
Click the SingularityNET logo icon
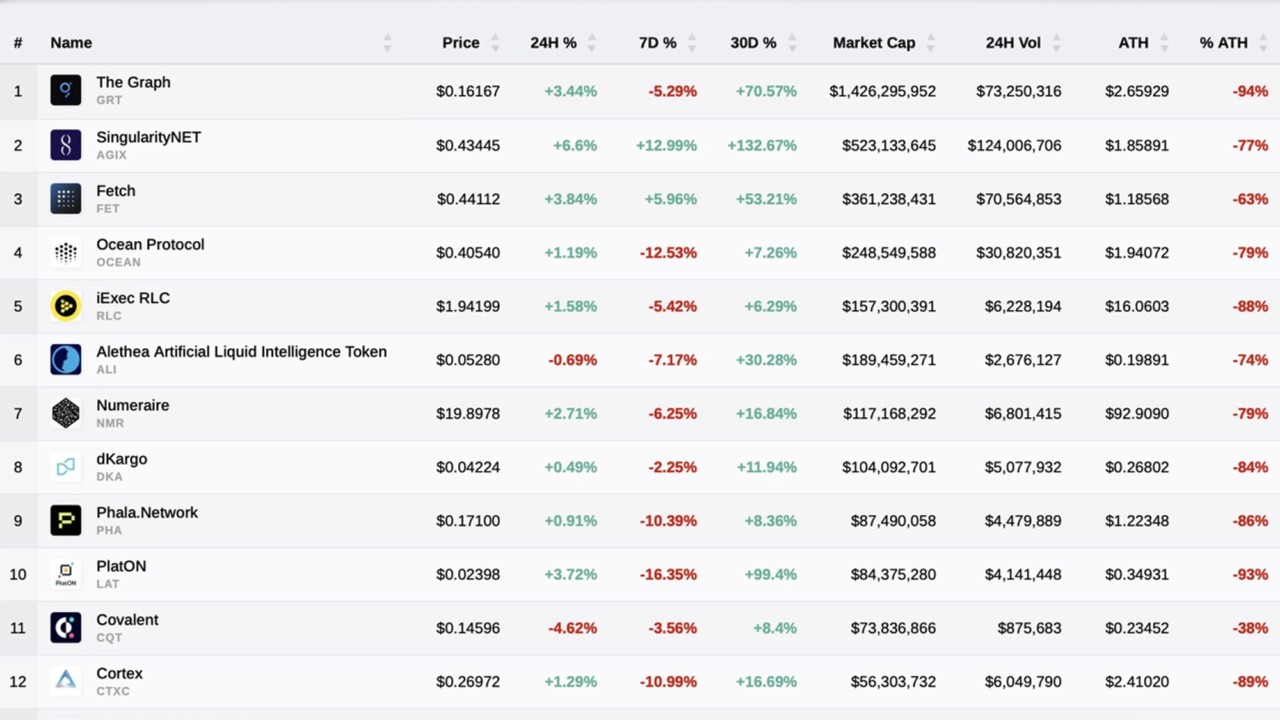65,144
